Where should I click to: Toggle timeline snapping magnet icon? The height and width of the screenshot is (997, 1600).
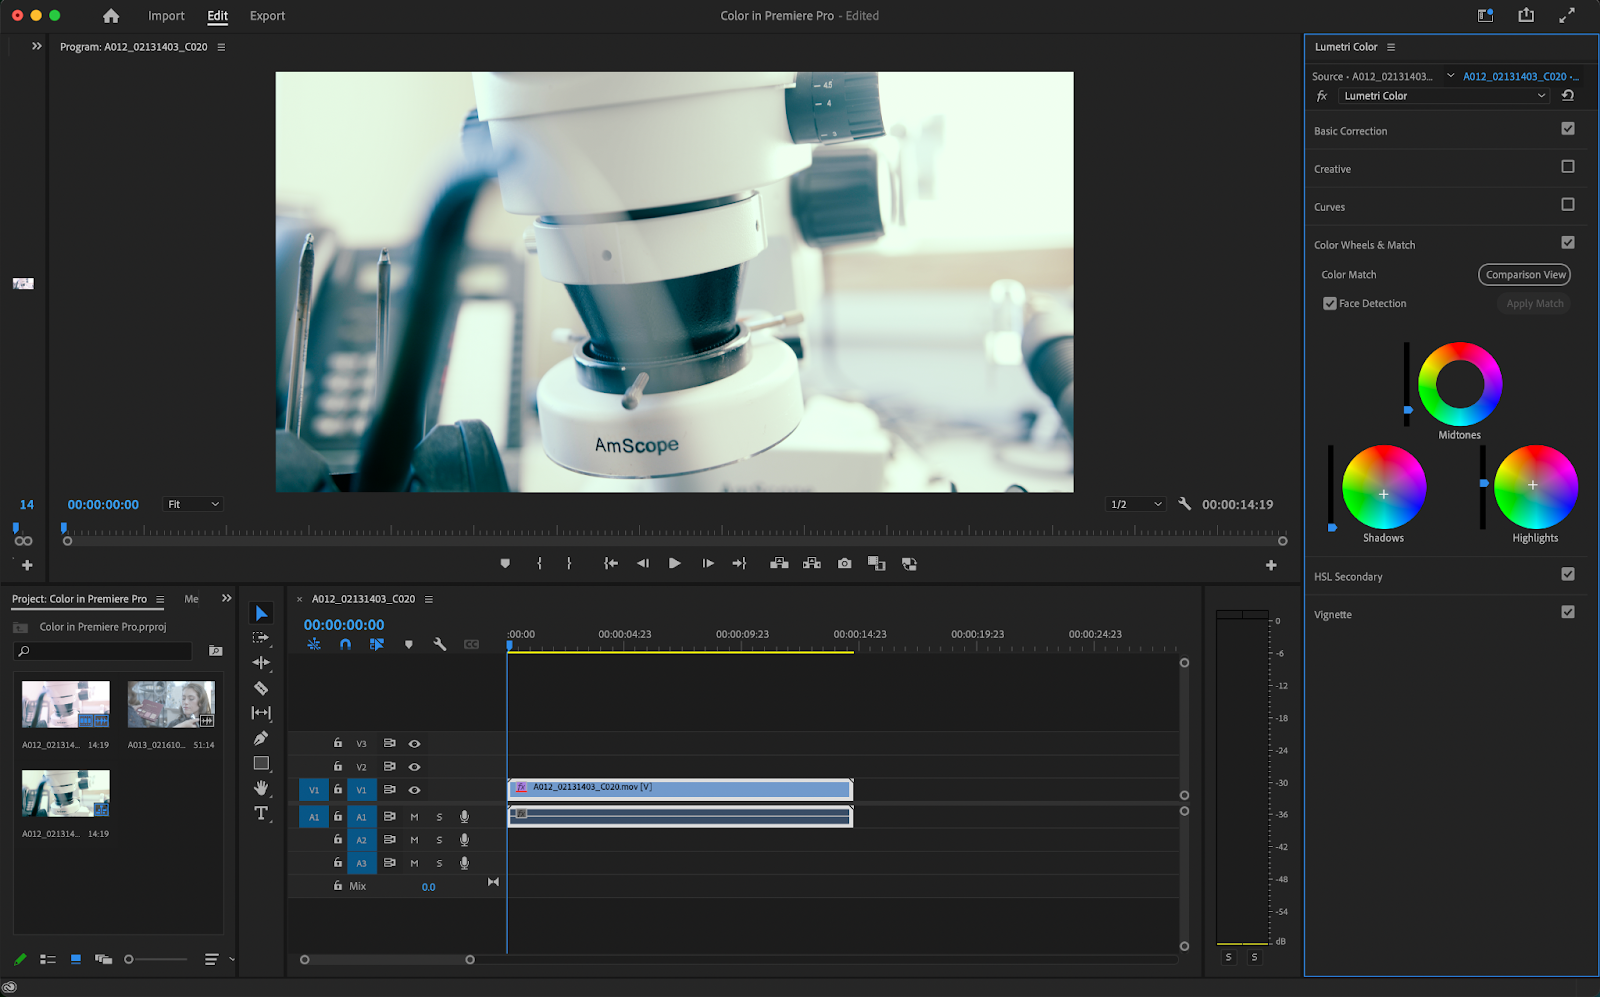click(345, 645)
